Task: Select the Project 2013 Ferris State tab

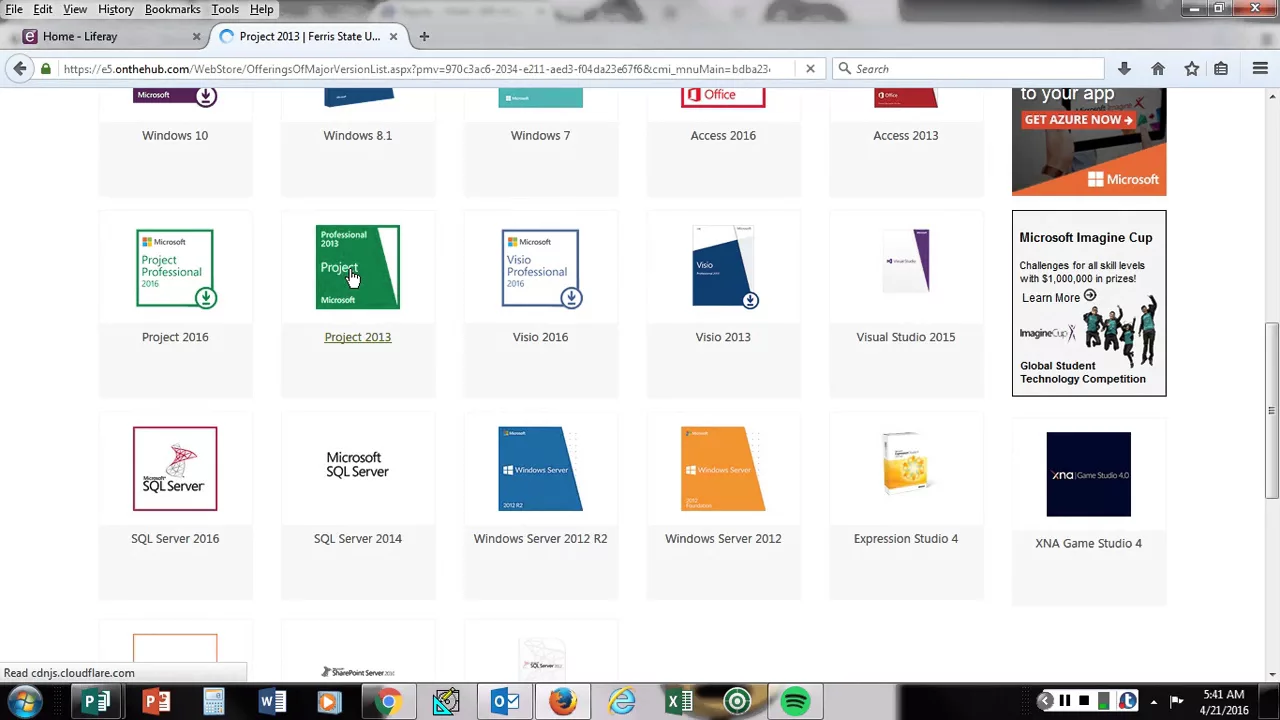Action: [x=310, y=36]
